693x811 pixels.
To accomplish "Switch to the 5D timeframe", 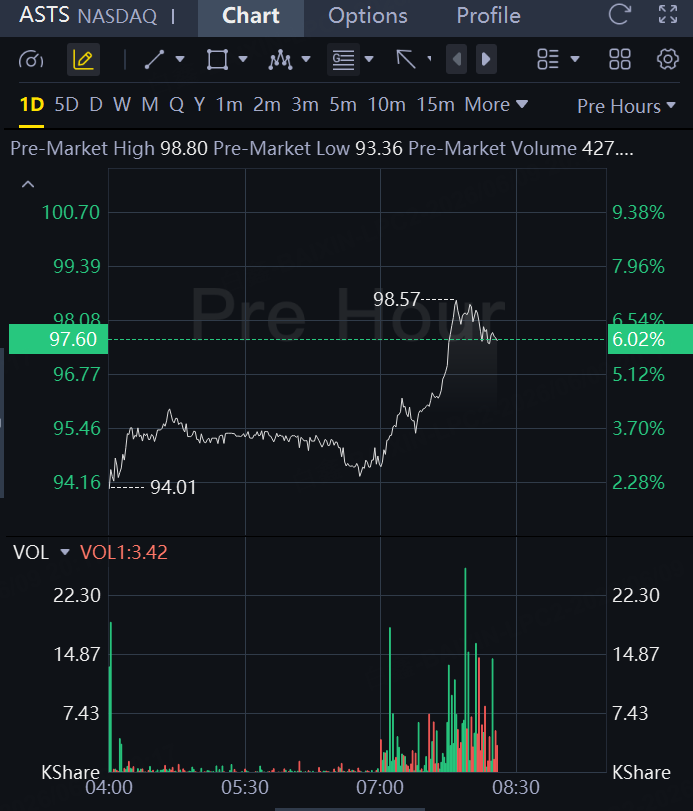I will (x=67, y=105).
